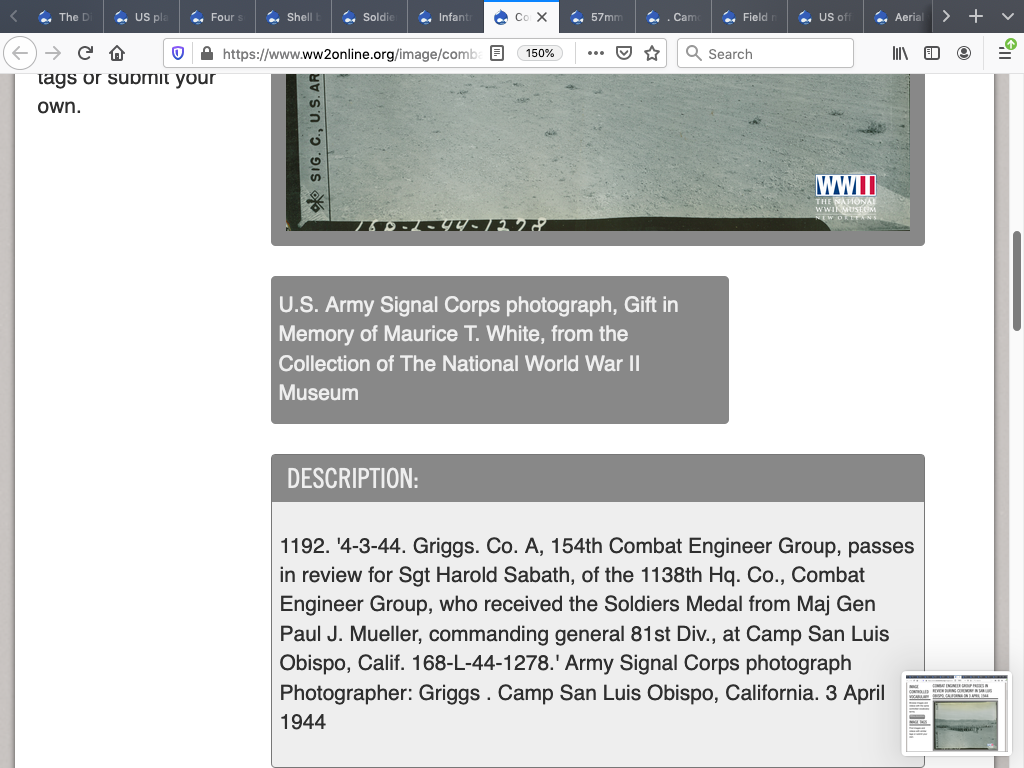Screen dimensions: 1024x768
Task: List all open tabs with chevron
Action: coord(1006,17)
